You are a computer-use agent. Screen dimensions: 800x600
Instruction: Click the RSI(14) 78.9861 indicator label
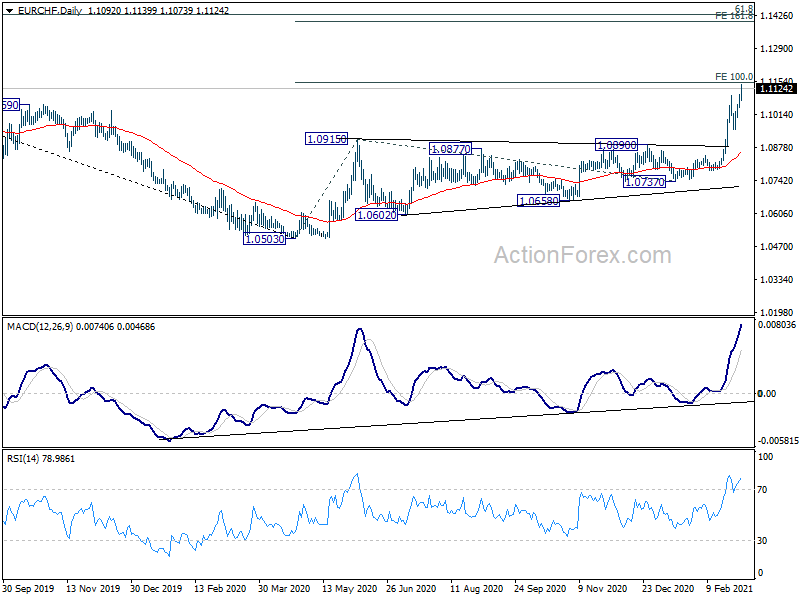tap(40, 459)
